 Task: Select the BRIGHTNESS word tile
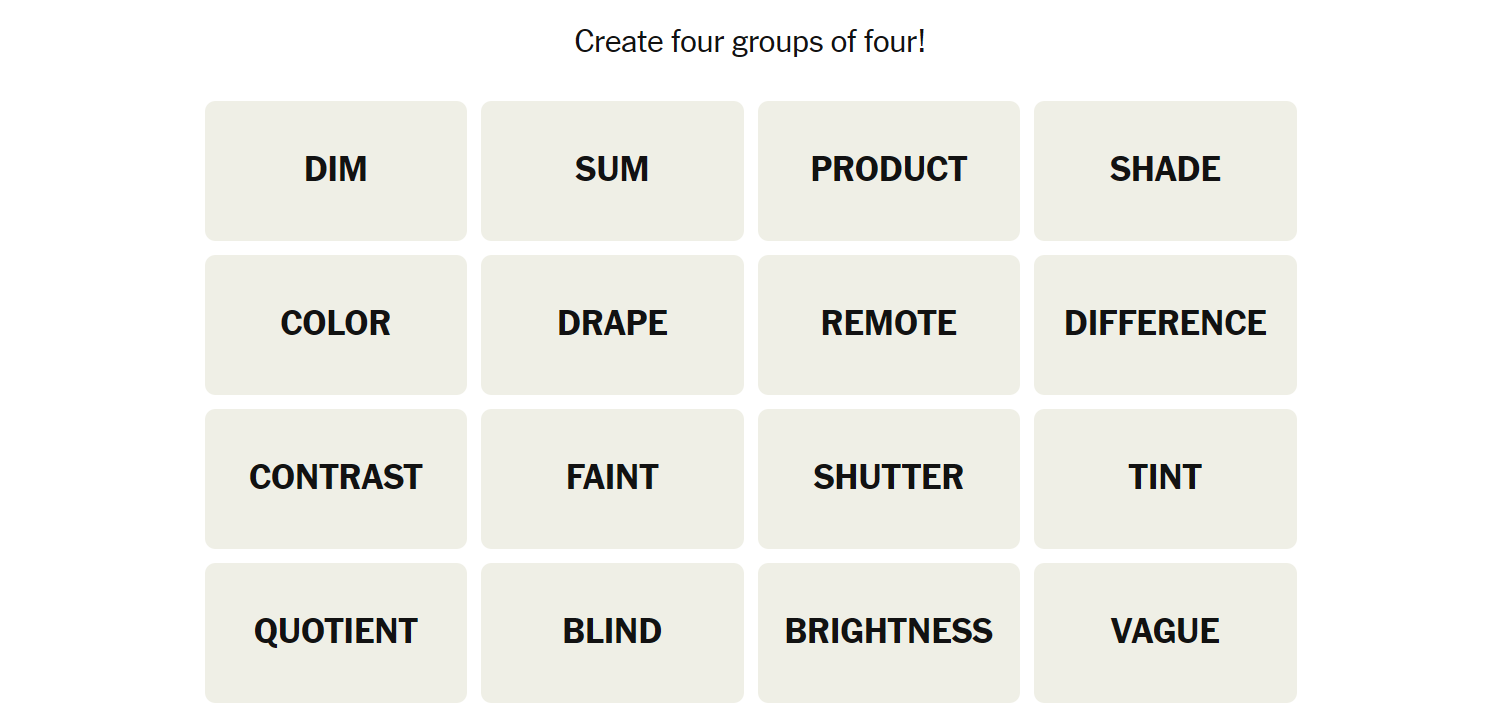tap(889, 632)
